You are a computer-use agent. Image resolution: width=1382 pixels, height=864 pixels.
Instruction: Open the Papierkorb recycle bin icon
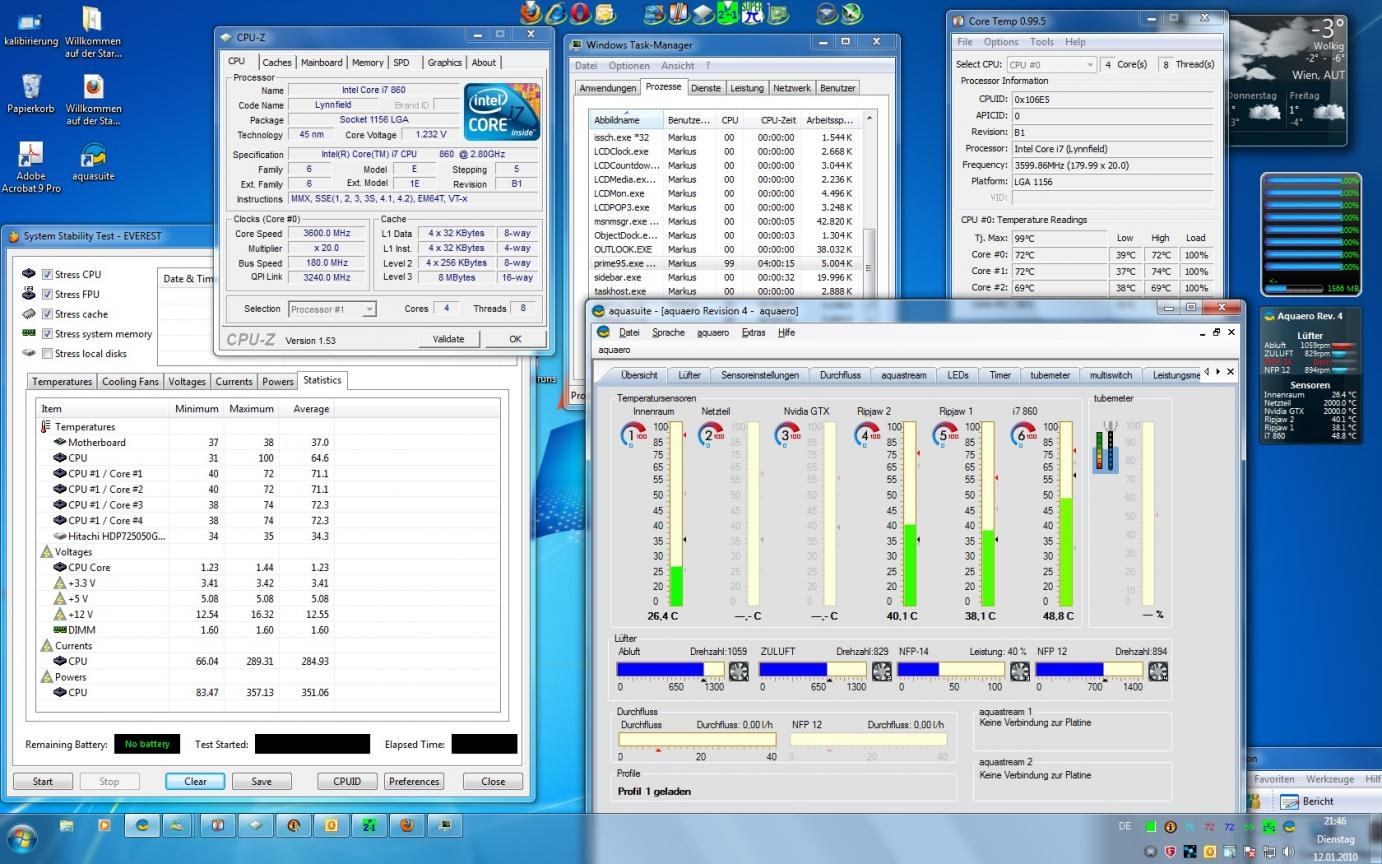click(x=31, y=87)
